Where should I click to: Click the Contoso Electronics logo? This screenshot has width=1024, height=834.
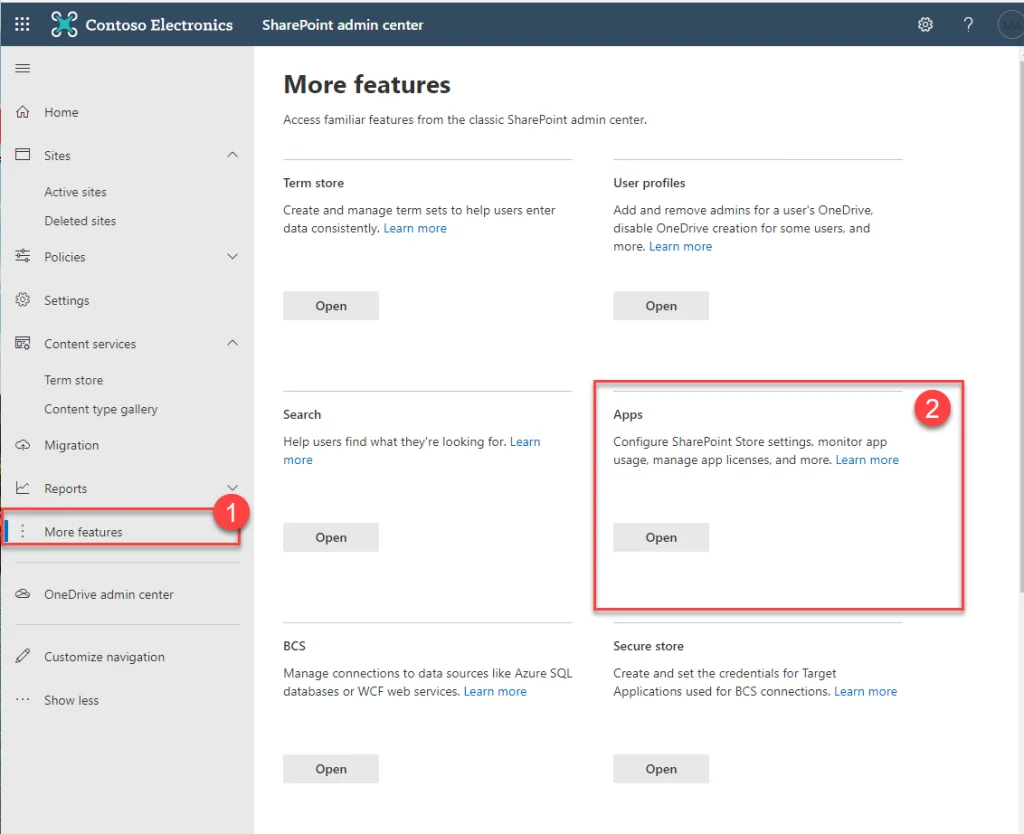coord(64,24)
